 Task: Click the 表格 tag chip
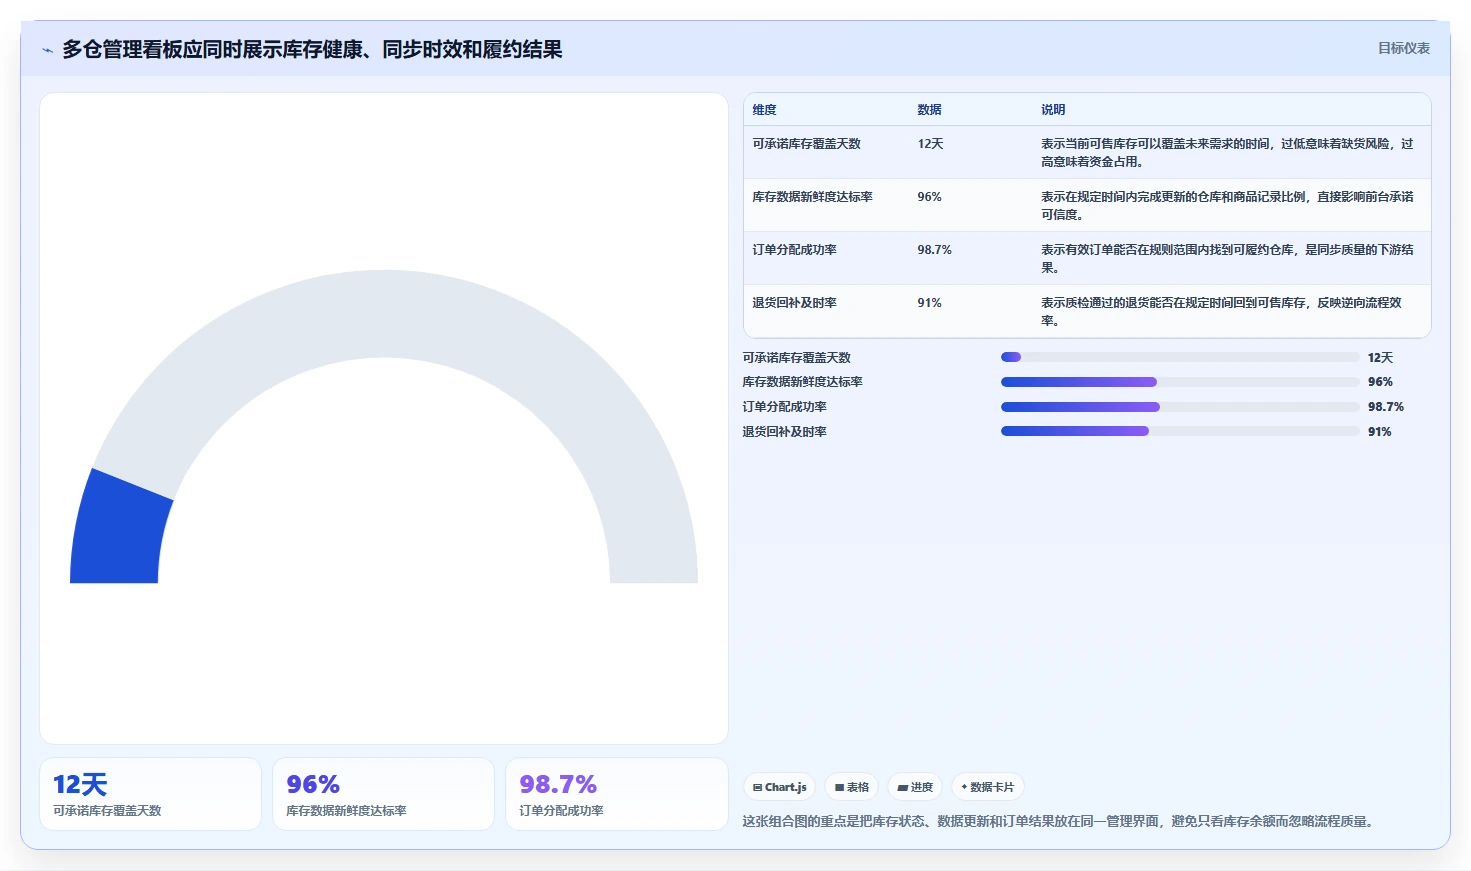(x=852, y=787)
